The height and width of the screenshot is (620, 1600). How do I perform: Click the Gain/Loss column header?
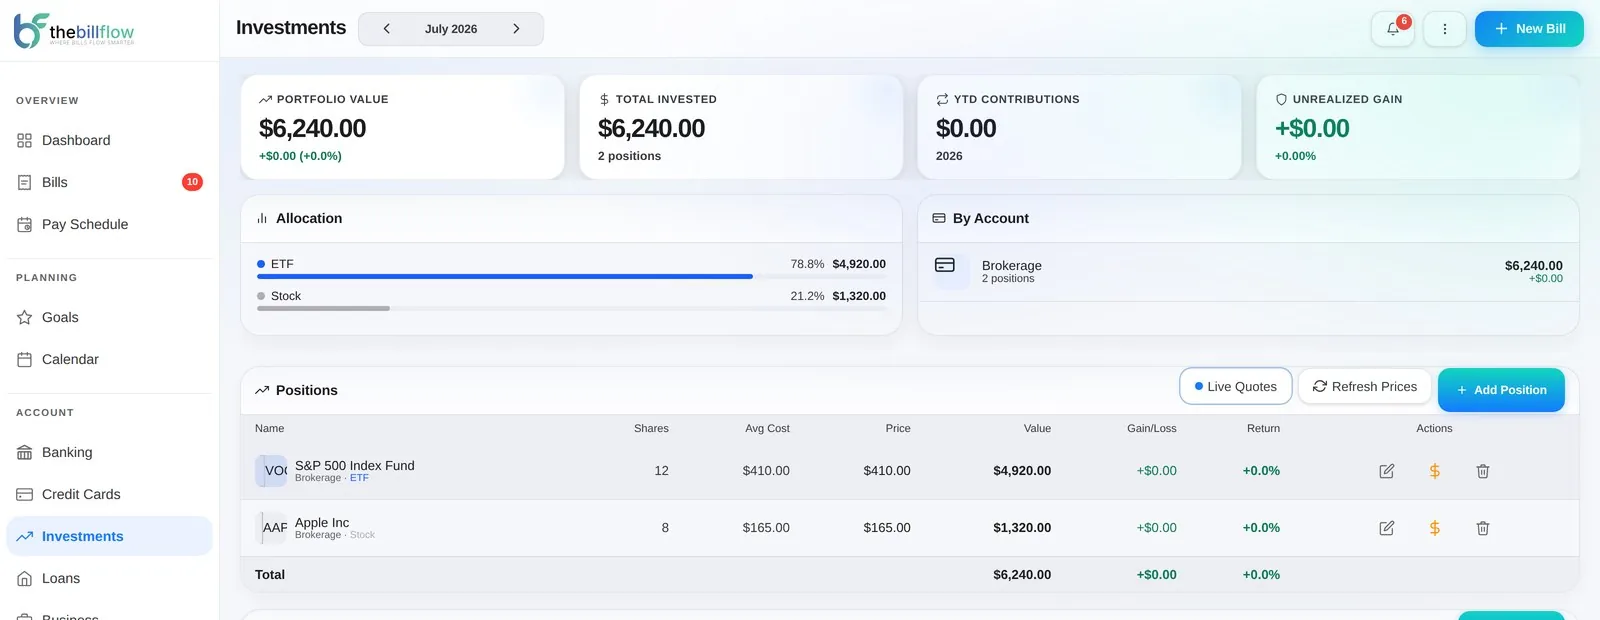click(x=1152, y=429)
